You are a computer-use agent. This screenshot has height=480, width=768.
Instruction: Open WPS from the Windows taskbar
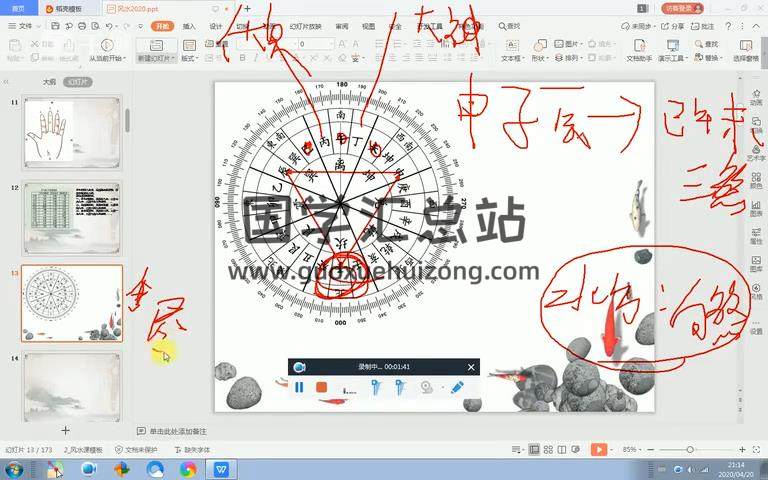pyautogui.click(x=221, y=469)
